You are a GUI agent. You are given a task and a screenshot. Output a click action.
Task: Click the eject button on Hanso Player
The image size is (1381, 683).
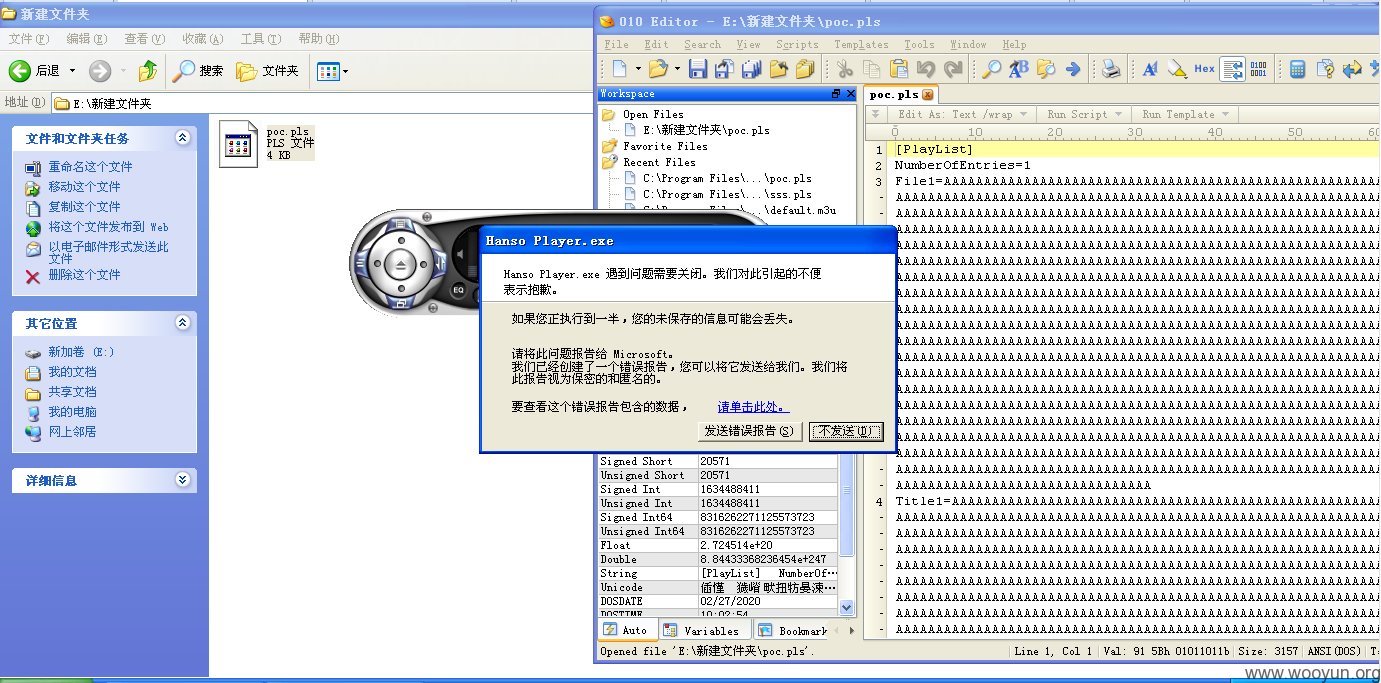401,266
